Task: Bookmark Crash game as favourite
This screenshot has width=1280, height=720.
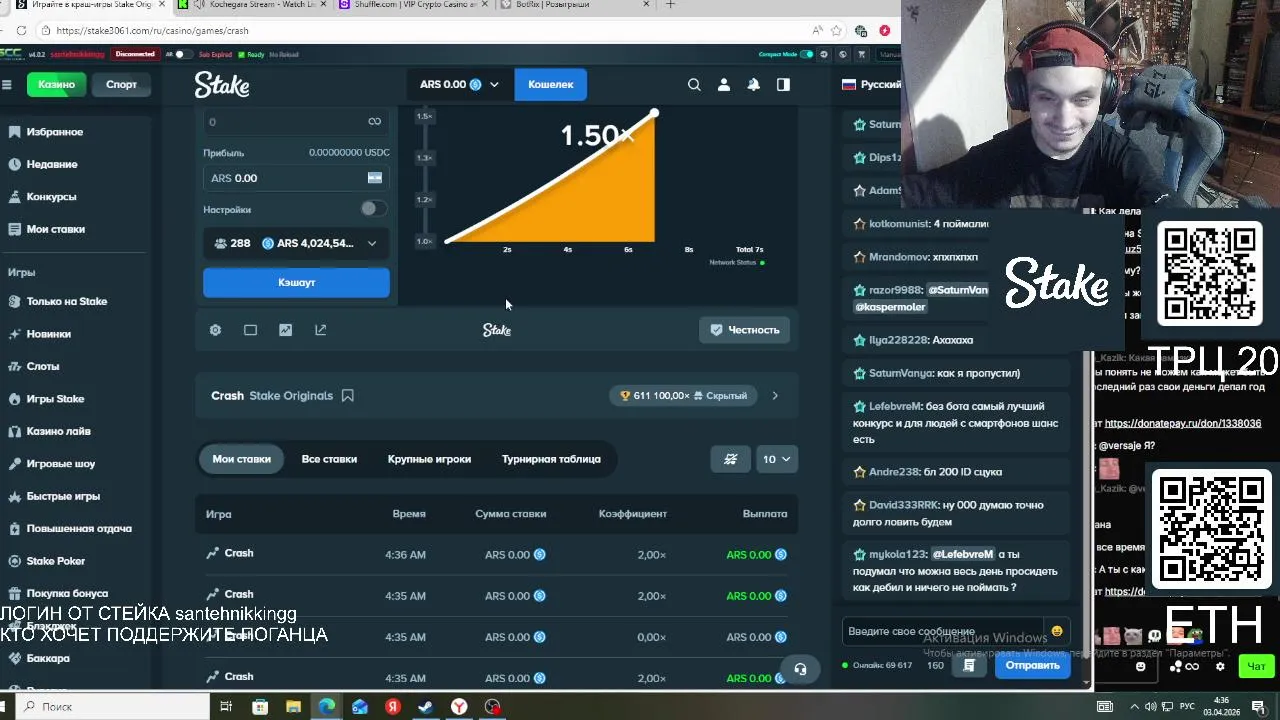Action: point(348,396)
